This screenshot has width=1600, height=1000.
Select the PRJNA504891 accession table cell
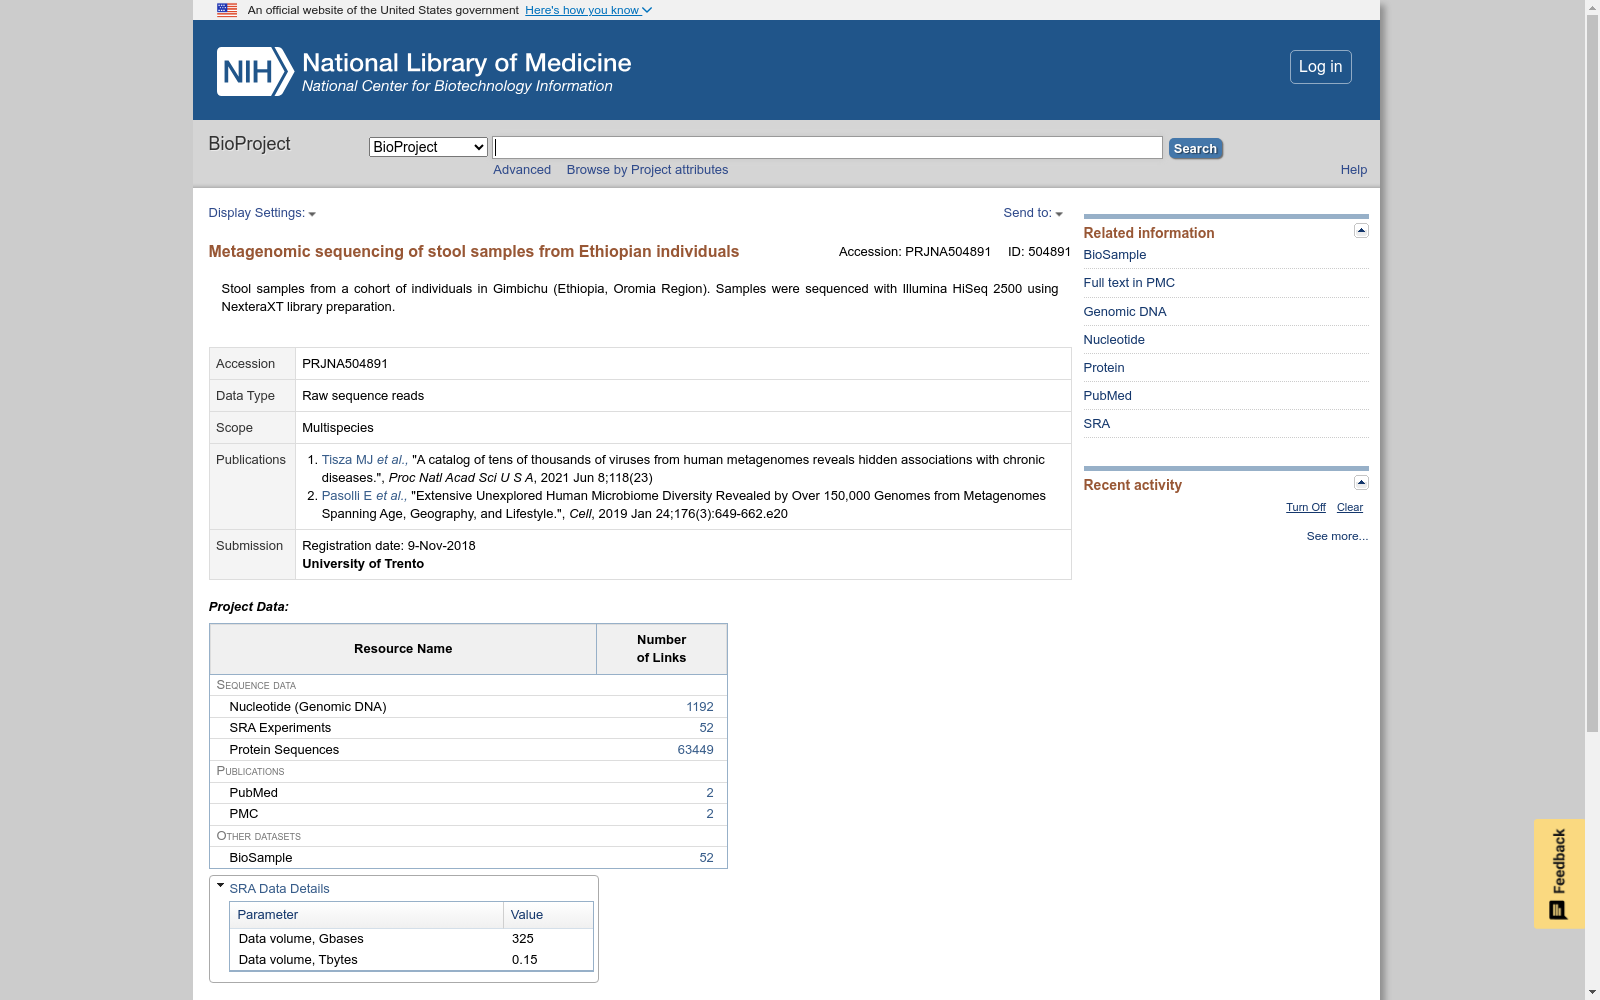683,364
